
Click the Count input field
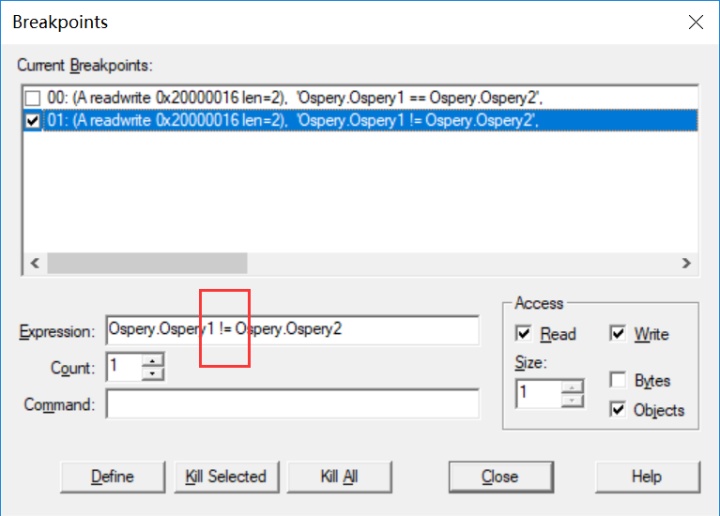124,367
